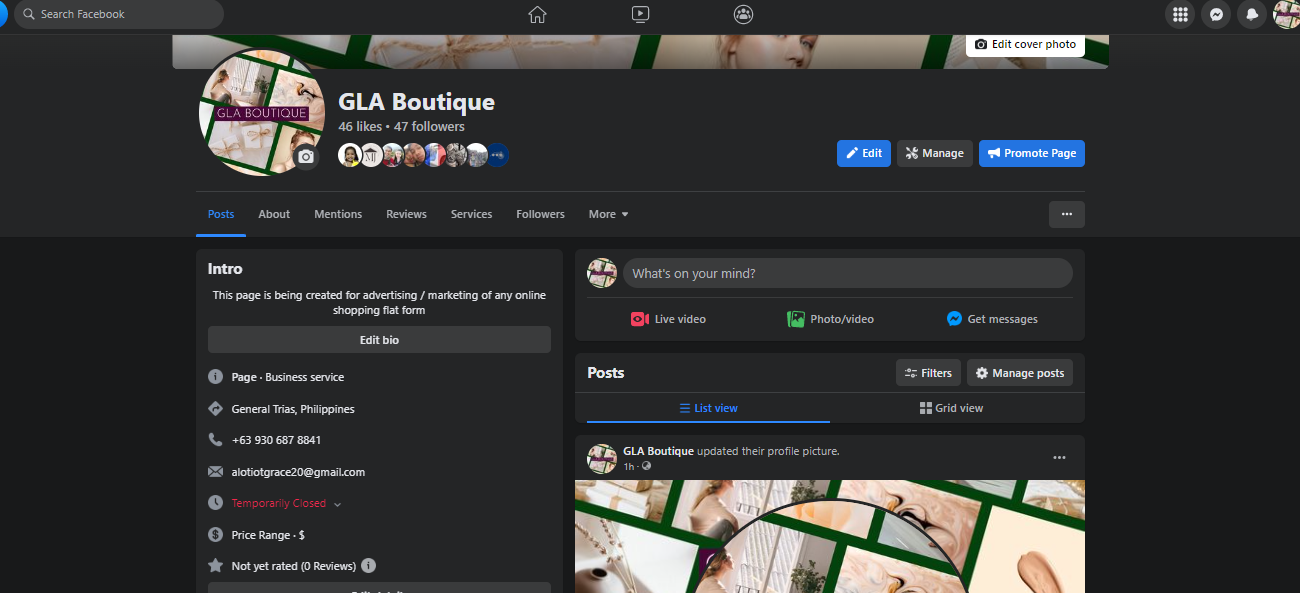Screen dimensions: 1300x593
Task: Open the account avatar in top bar
Action: point(1286,14)
